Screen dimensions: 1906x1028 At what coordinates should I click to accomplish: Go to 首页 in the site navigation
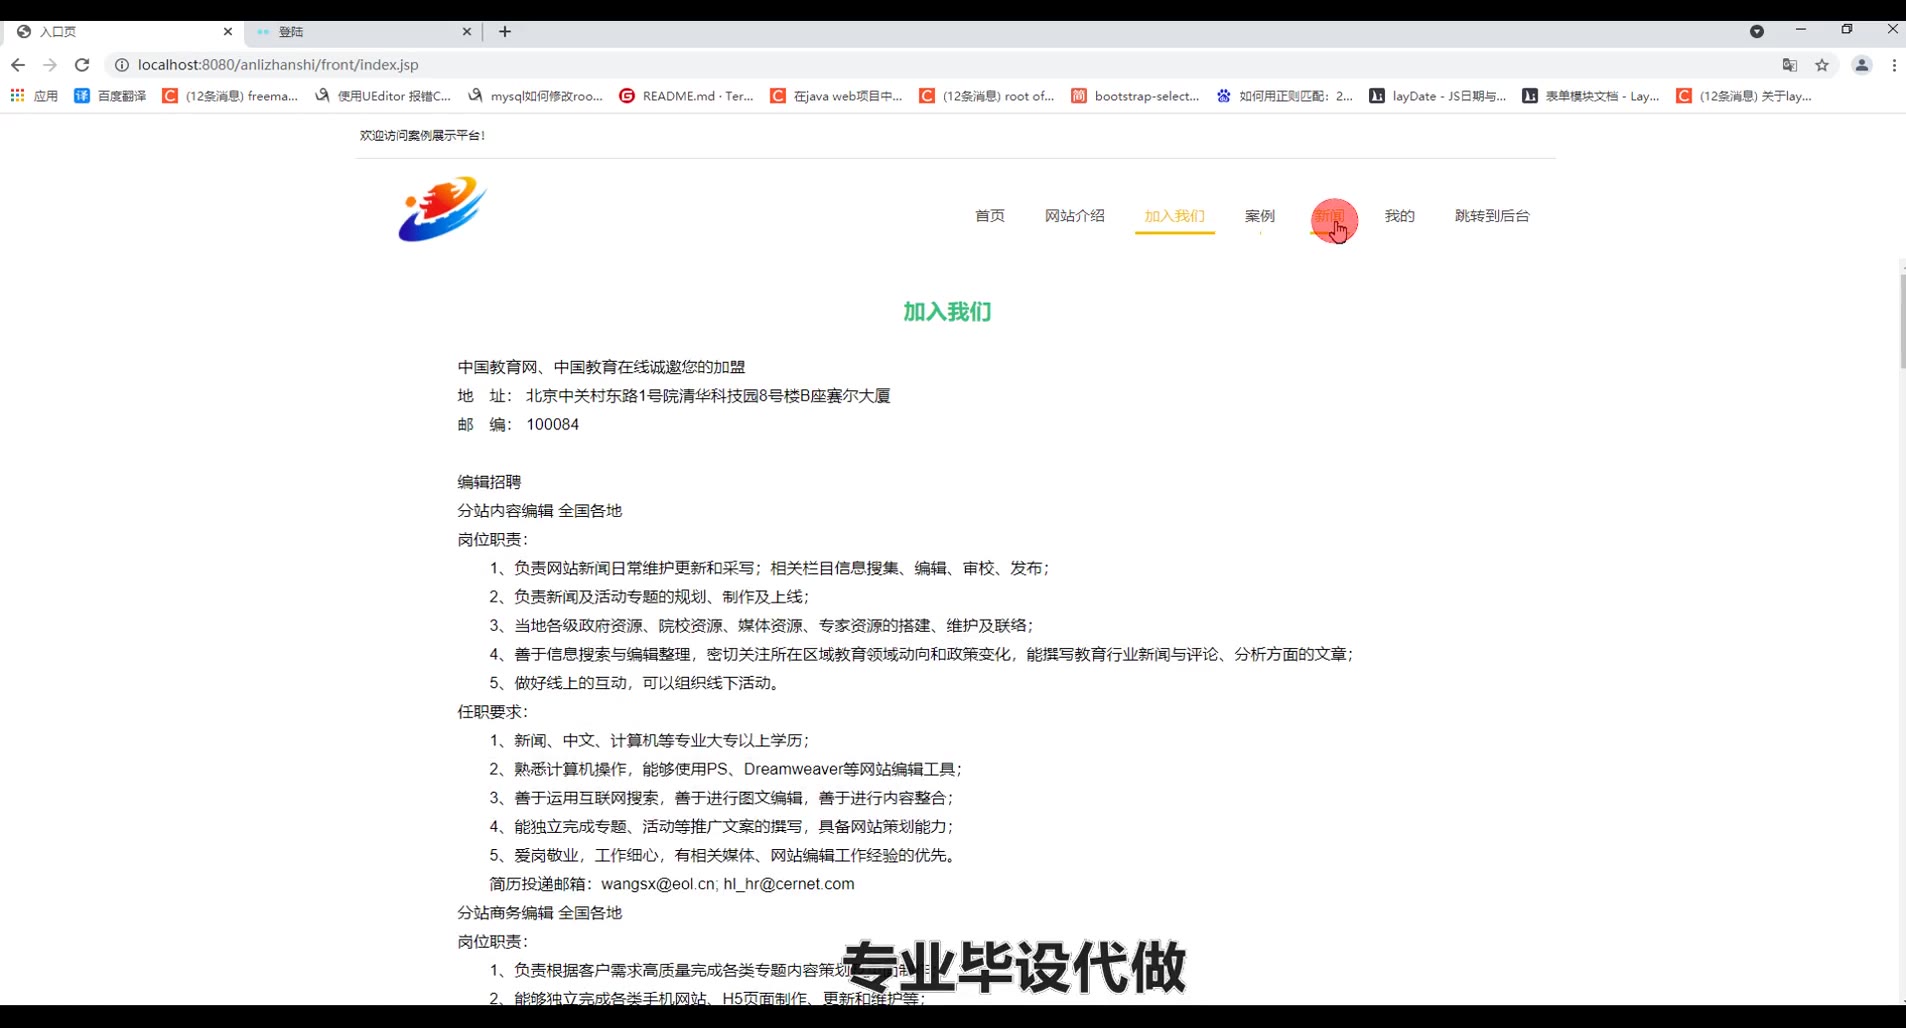click(x=990, y=216)
